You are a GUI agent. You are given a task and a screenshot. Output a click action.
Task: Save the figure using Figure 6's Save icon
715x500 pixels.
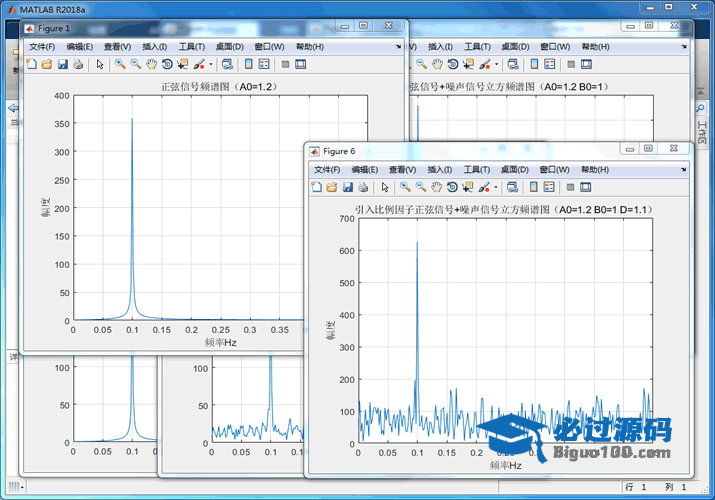[x=347, y=187]
